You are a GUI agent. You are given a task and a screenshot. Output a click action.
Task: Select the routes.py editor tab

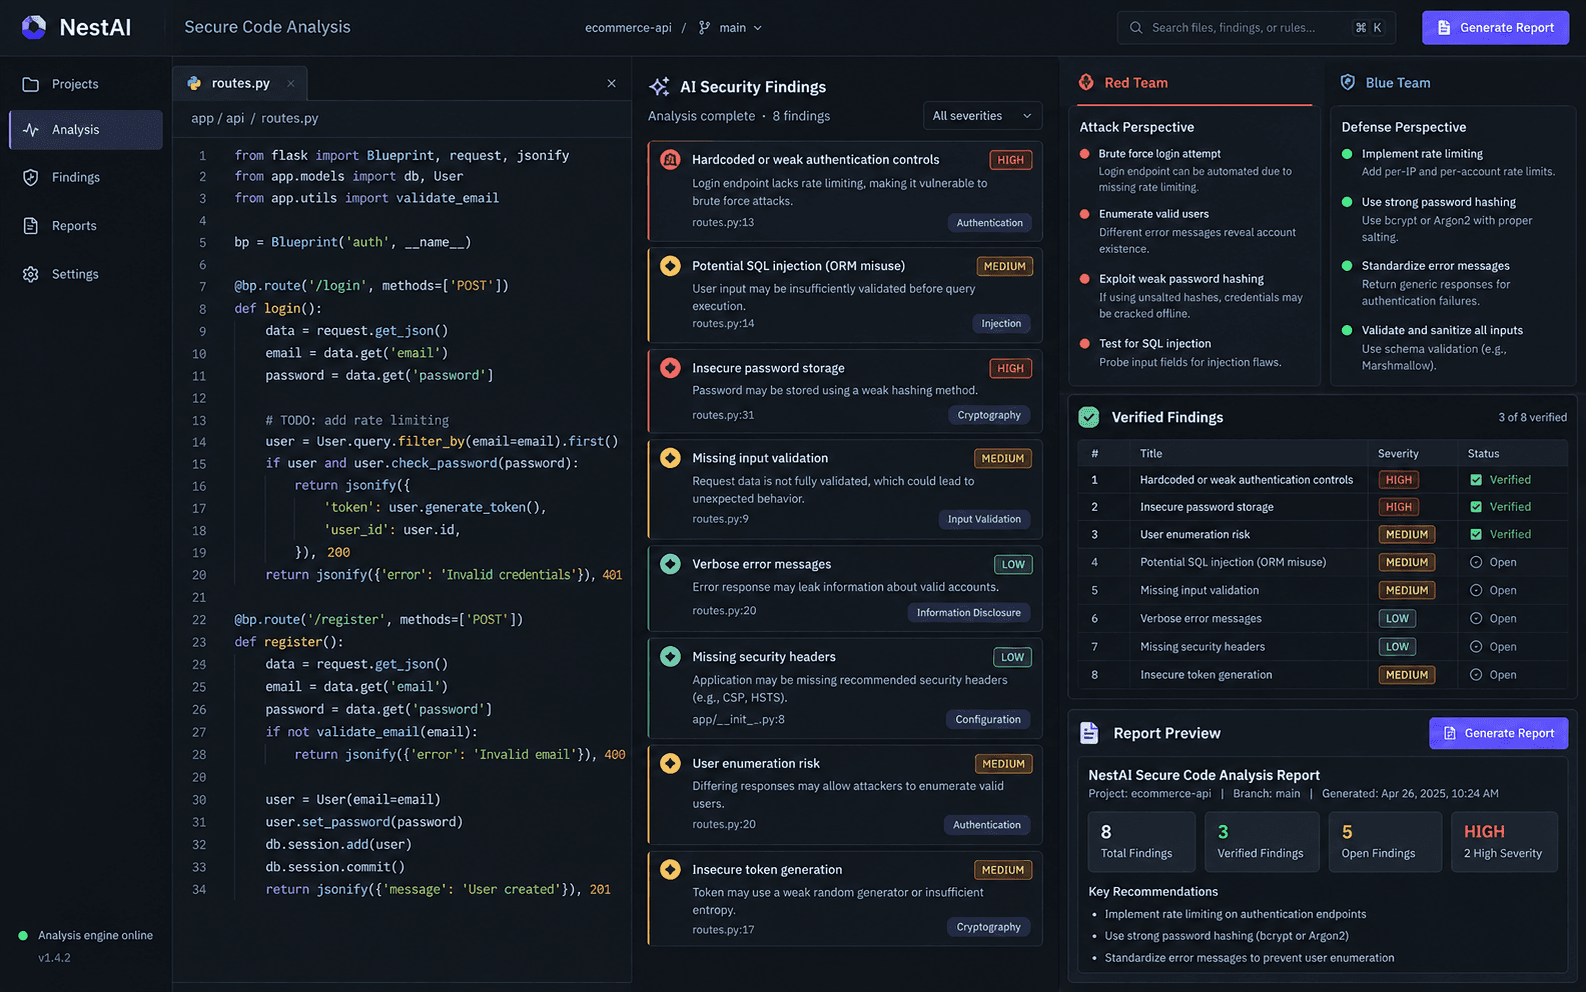tap(240, 83)
